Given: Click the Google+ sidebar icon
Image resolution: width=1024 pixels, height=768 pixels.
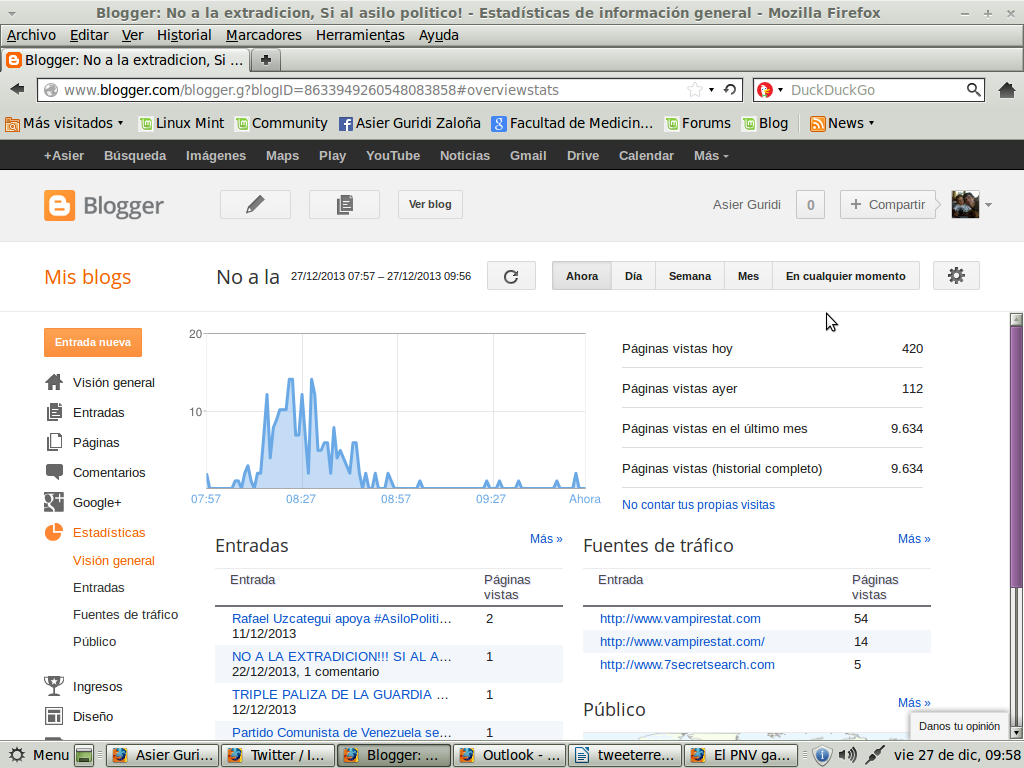Looking at the screenshot, I should point(54,502).
